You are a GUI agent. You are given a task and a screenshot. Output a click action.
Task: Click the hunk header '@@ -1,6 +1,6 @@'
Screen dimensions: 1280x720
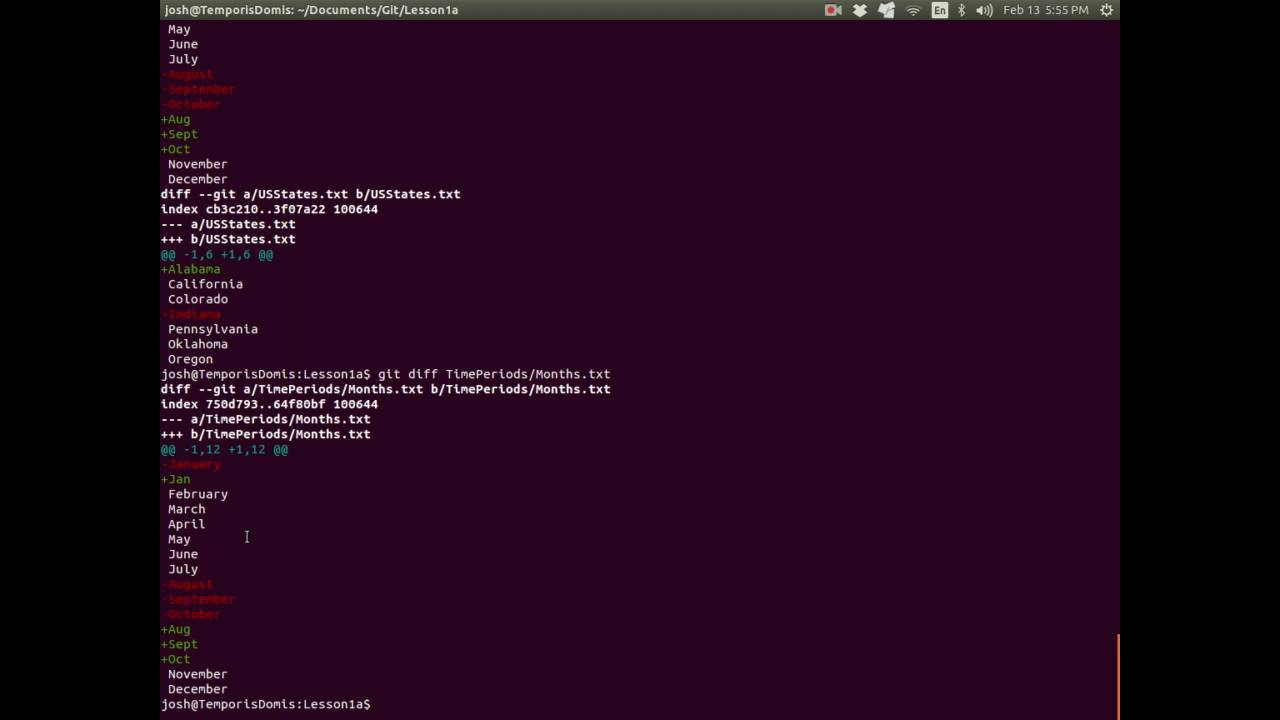click(217, 254)
